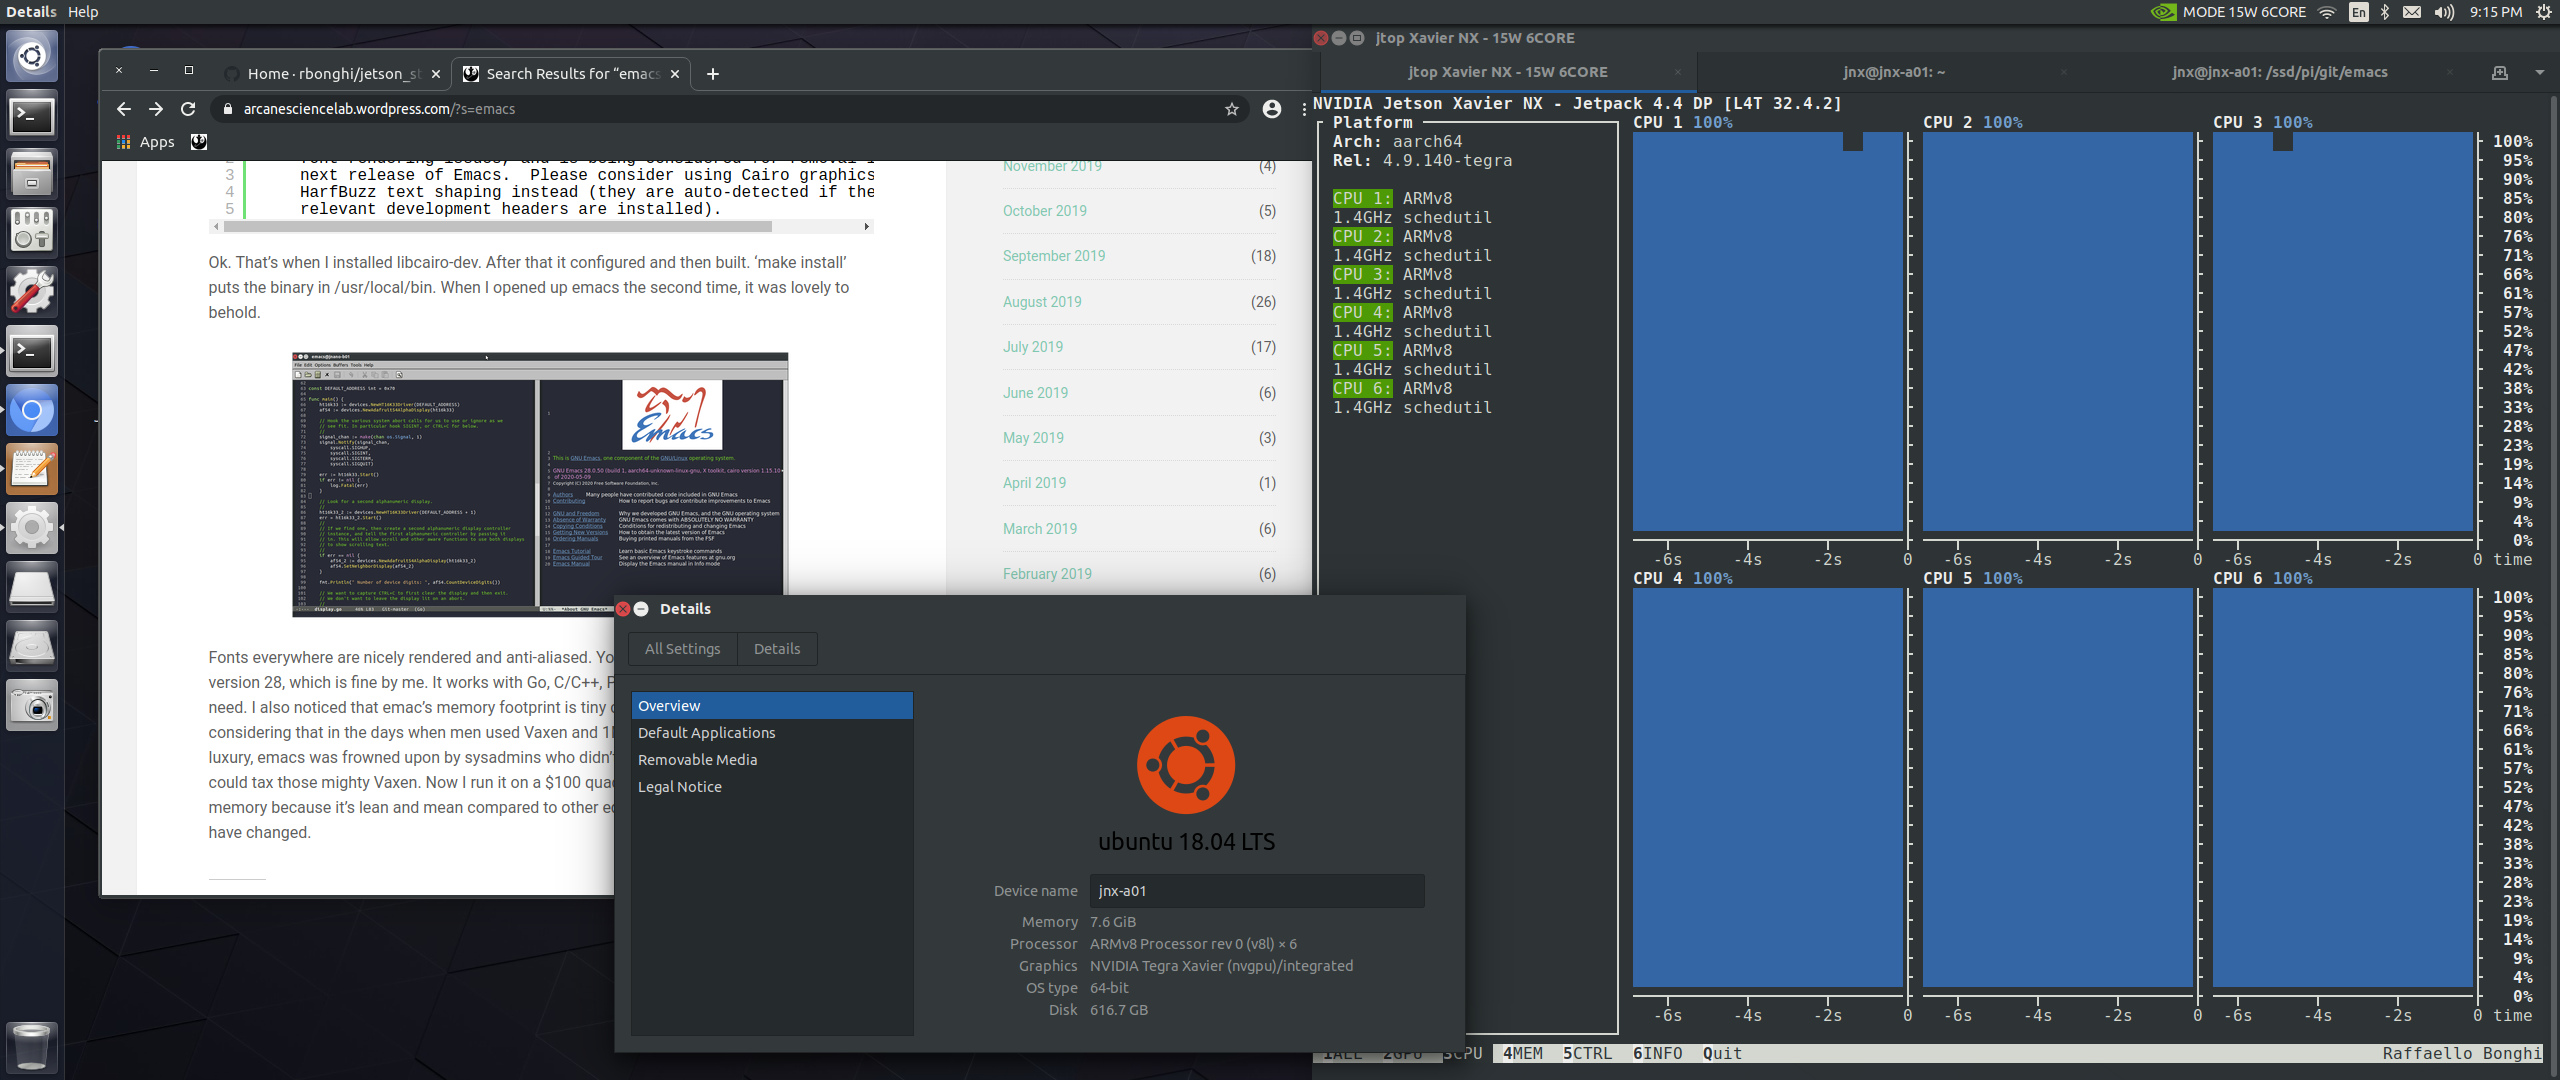Switch to jtop Xavier NX terminal tab
Viewport: 2560px width, 1080px height.
point(1506,72)
